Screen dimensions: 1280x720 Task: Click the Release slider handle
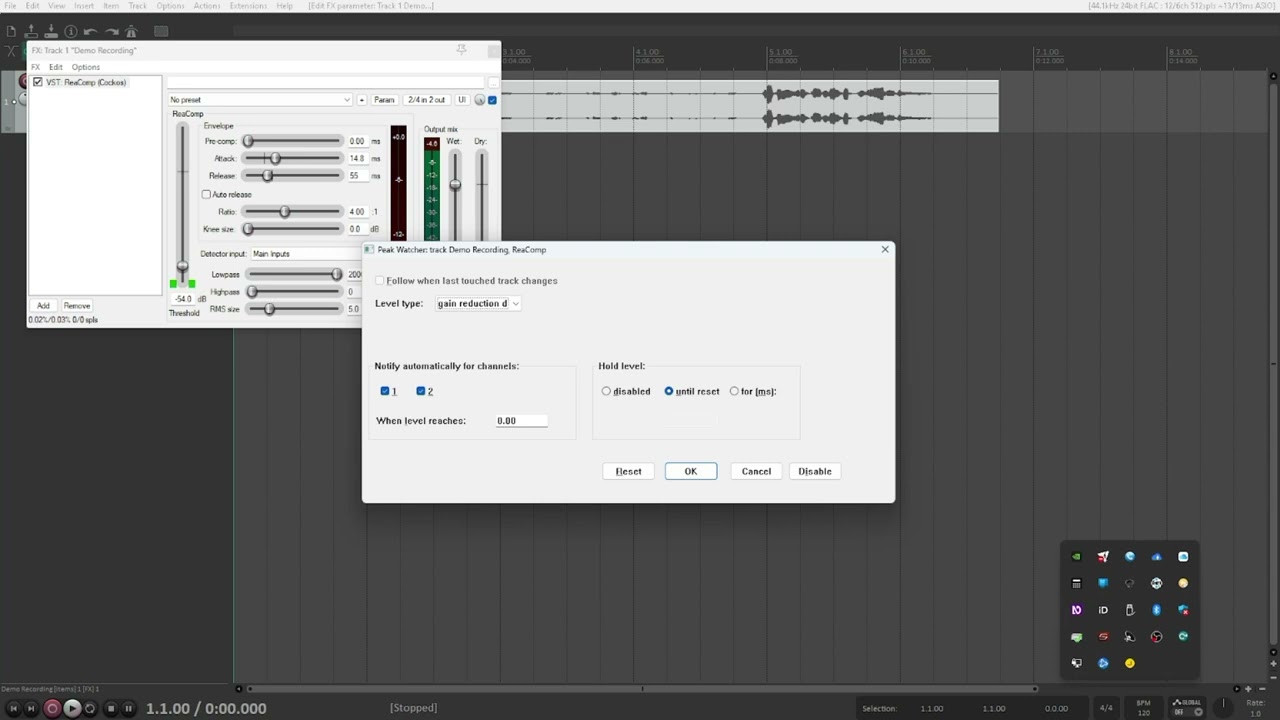[267, 175]
